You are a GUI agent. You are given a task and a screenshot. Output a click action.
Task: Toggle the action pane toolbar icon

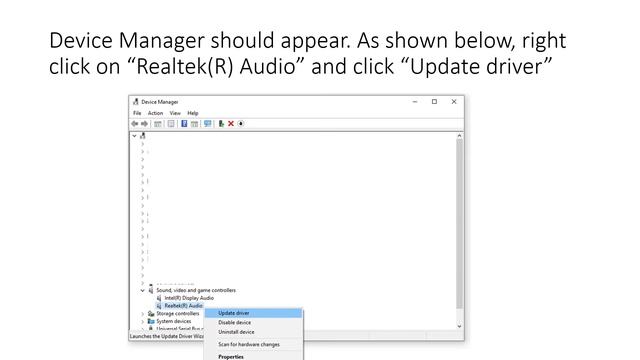coord(194,124)
